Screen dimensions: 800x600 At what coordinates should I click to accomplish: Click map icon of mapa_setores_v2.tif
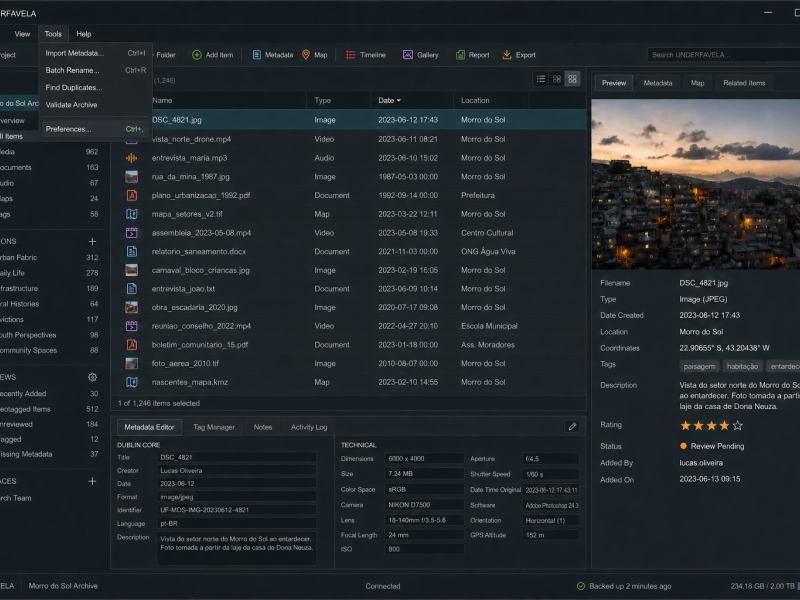point(132,214)
